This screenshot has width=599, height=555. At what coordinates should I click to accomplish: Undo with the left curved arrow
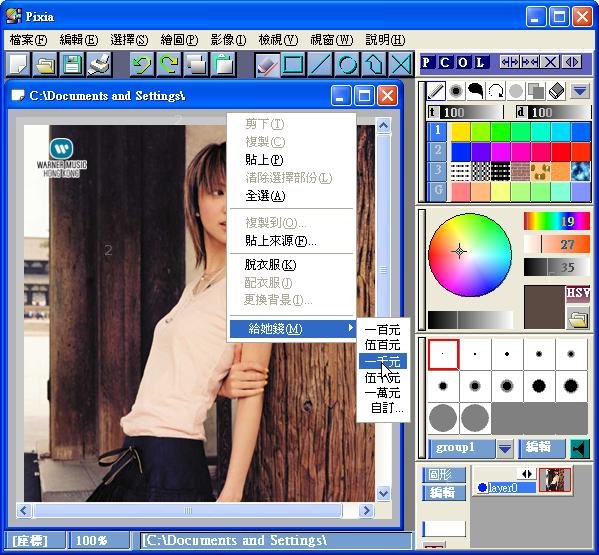[x=142, y=64]
